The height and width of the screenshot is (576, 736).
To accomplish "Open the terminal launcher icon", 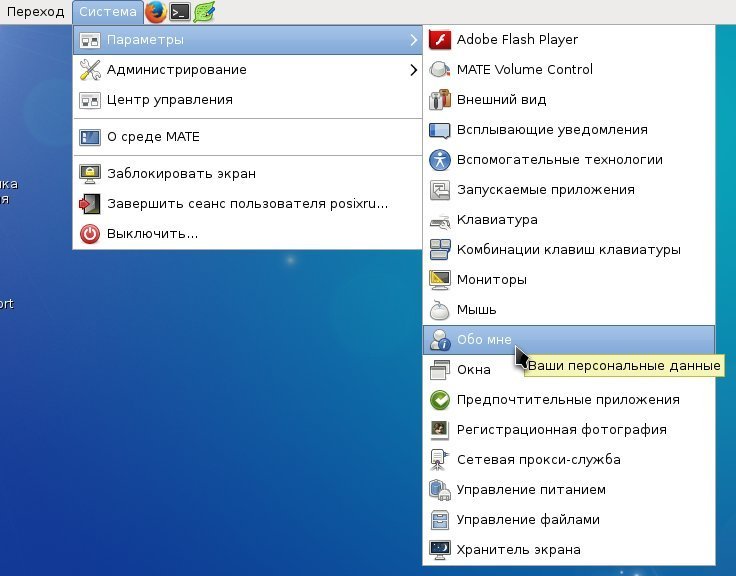I will pos(180,12).
